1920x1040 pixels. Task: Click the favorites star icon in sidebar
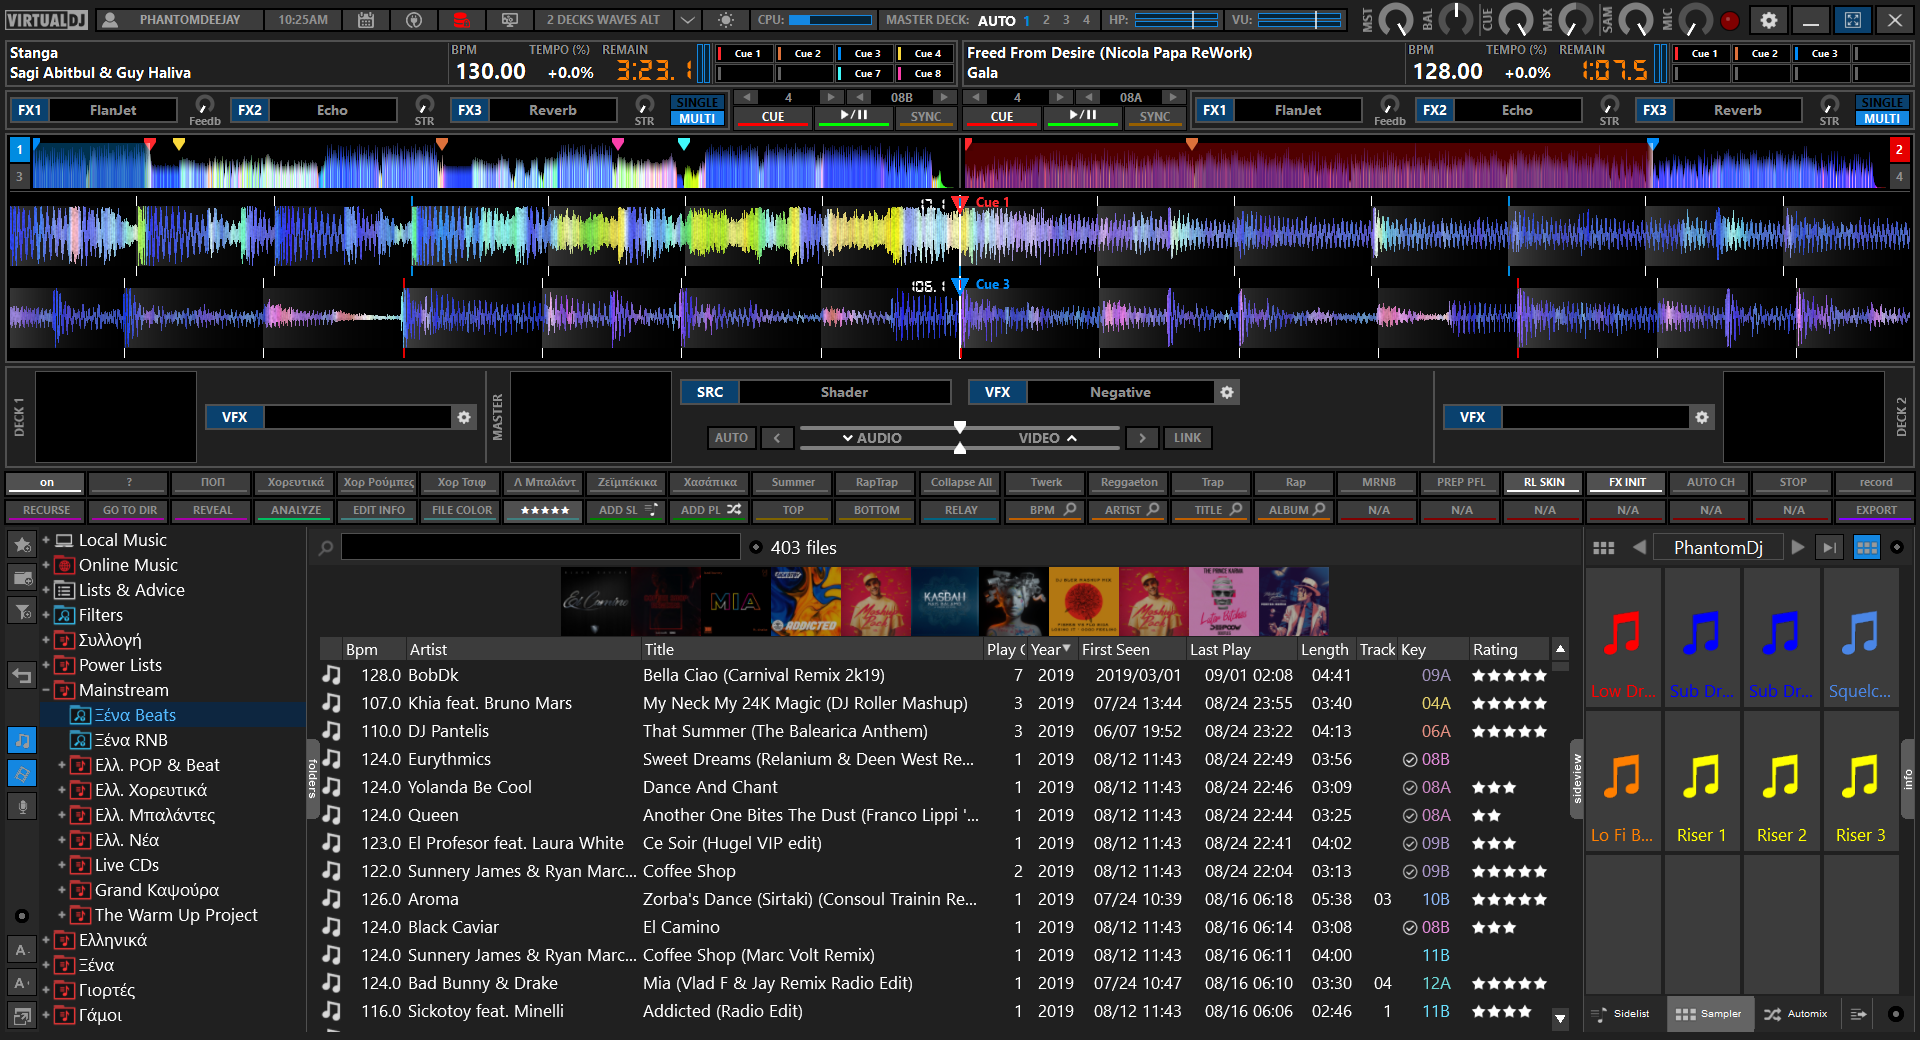(x=22, y=545)
